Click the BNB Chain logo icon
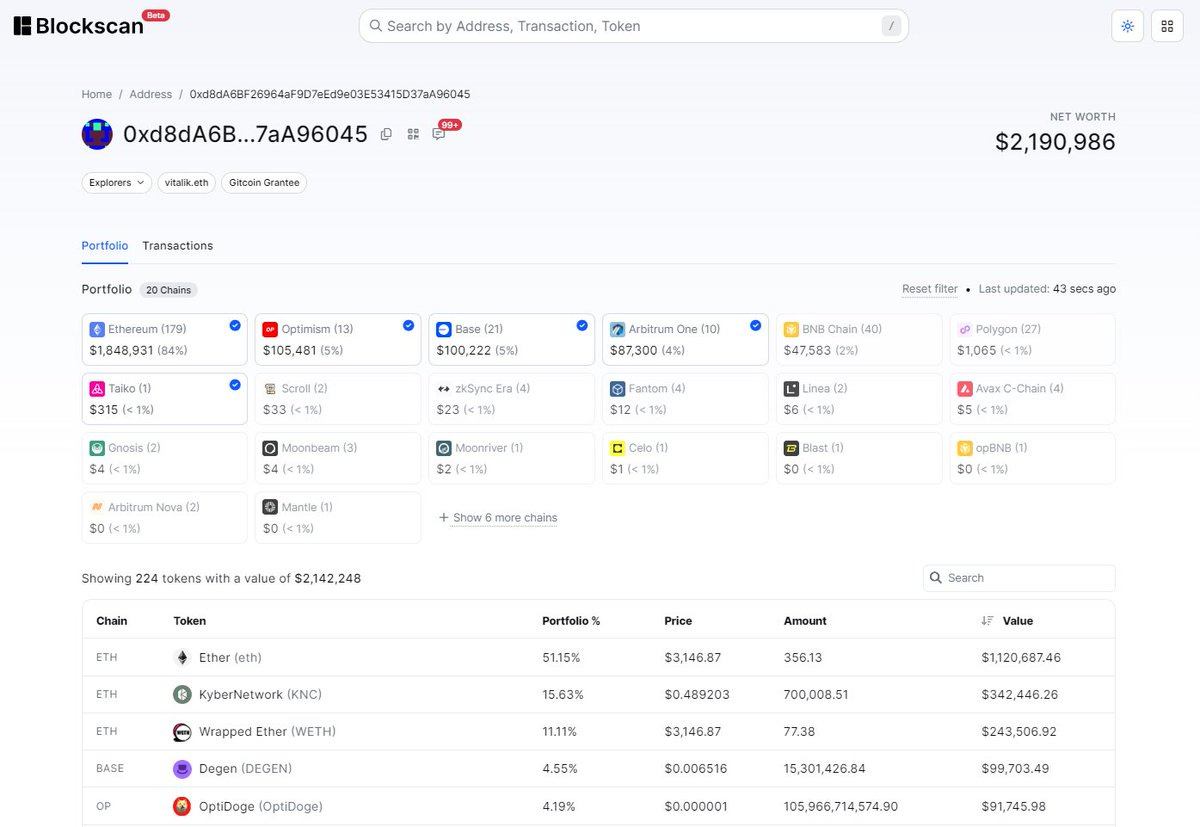 (791, 329)
